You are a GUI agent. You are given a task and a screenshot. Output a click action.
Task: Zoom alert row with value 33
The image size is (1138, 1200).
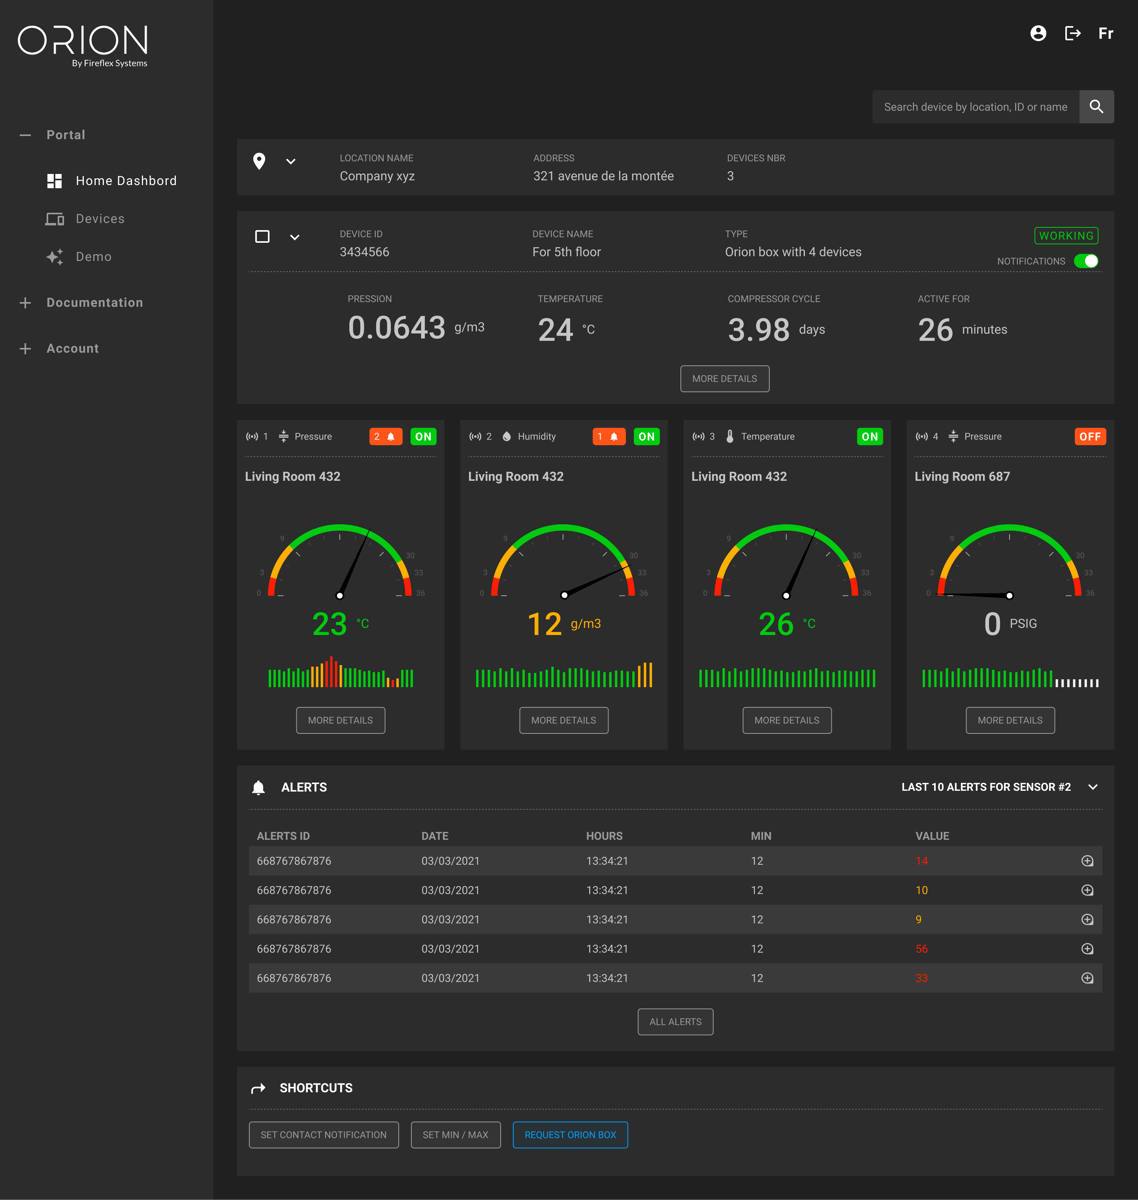pyautogui.click(x=1087, y=978)
